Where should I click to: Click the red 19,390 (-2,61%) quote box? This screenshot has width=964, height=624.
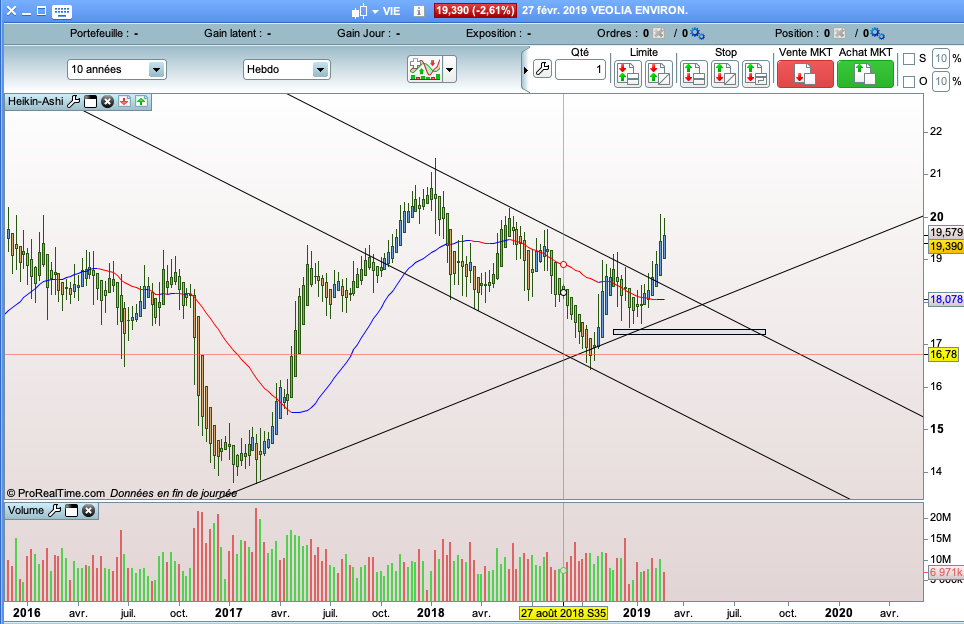[x=475, y=10]
